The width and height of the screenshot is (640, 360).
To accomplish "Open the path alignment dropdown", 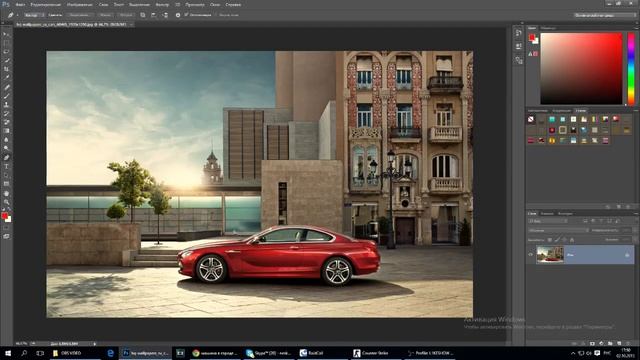I will tap(153, 15).
